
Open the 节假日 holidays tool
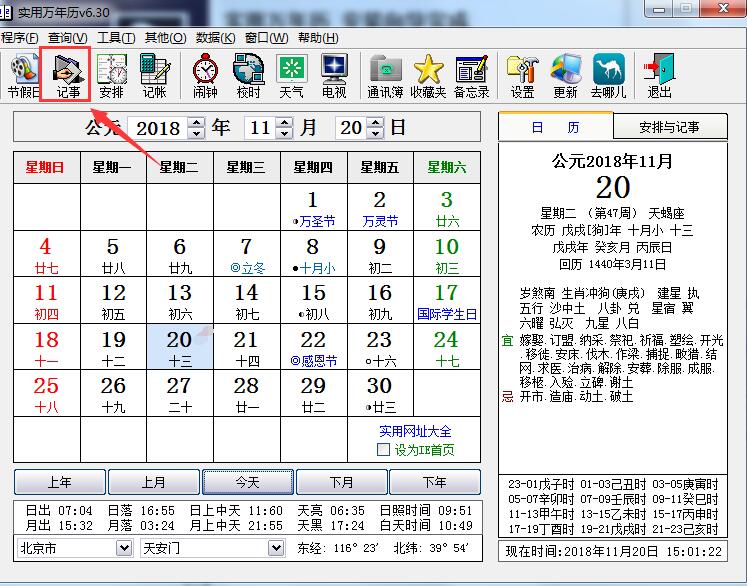pos(23,76)
